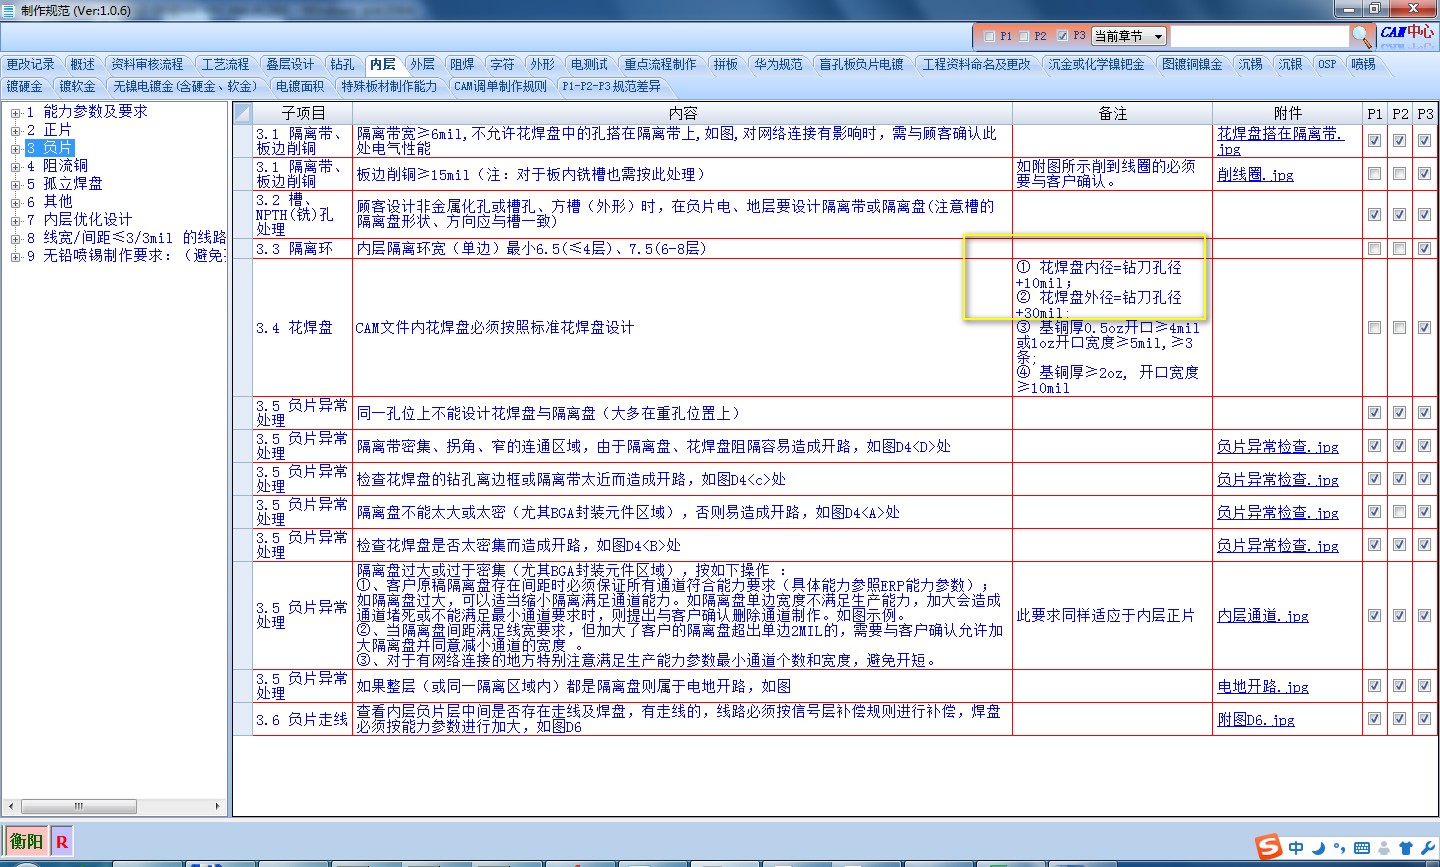Click the 附件 column header

click(x=1288, y=113)
